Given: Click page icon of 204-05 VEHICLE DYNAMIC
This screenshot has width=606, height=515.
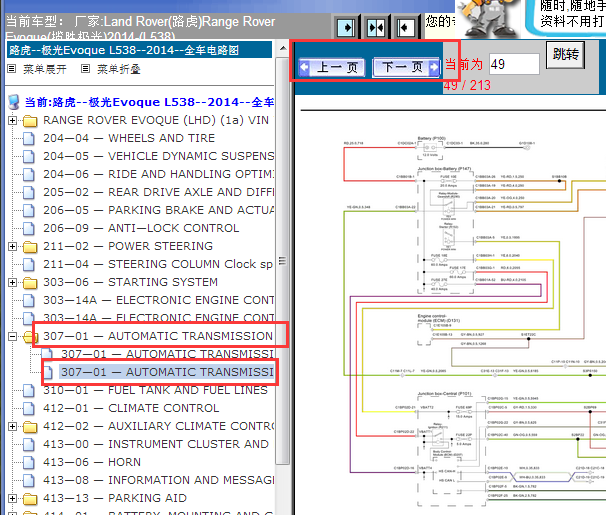Looking at the screenshot, I should click(x=29, y=156).
